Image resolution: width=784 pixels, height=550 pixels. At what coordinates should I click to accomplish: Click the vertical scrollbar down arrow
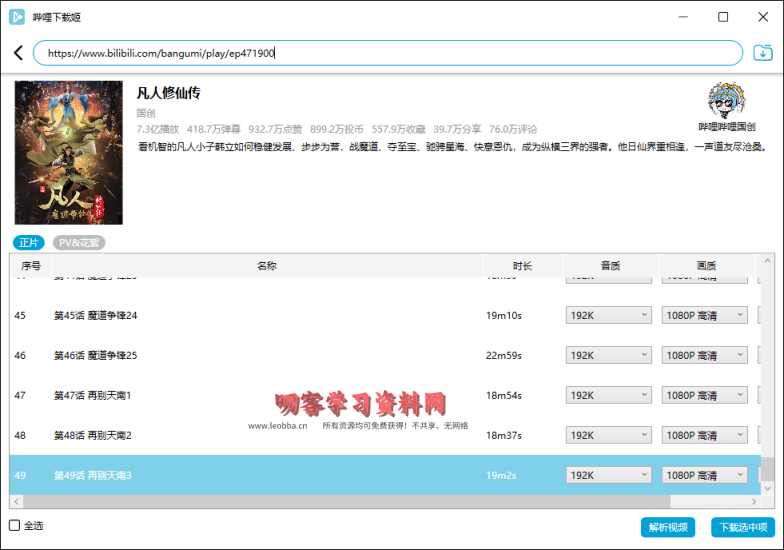(x=768, y=488)
